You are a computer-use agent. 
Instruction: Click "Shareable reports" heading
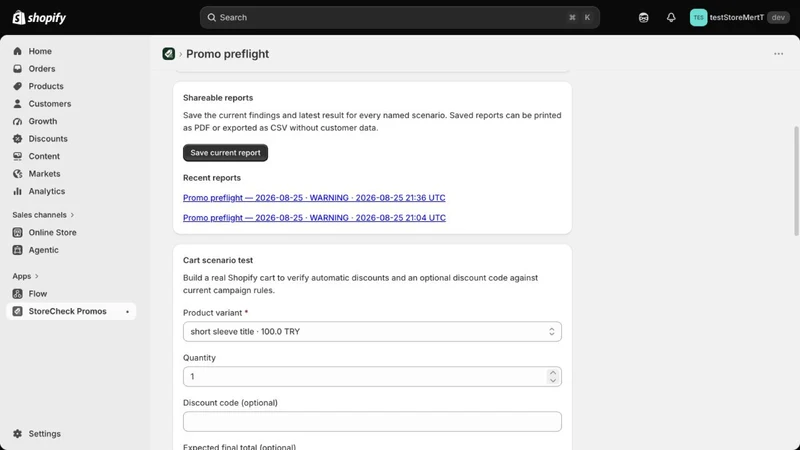(x=218, y=97)
